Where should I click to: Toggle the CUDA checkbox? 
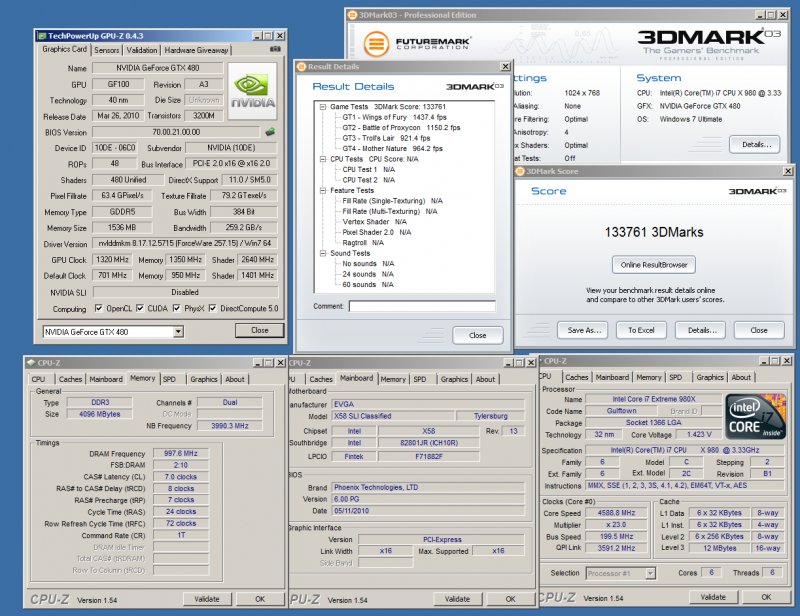click(140, 308)
